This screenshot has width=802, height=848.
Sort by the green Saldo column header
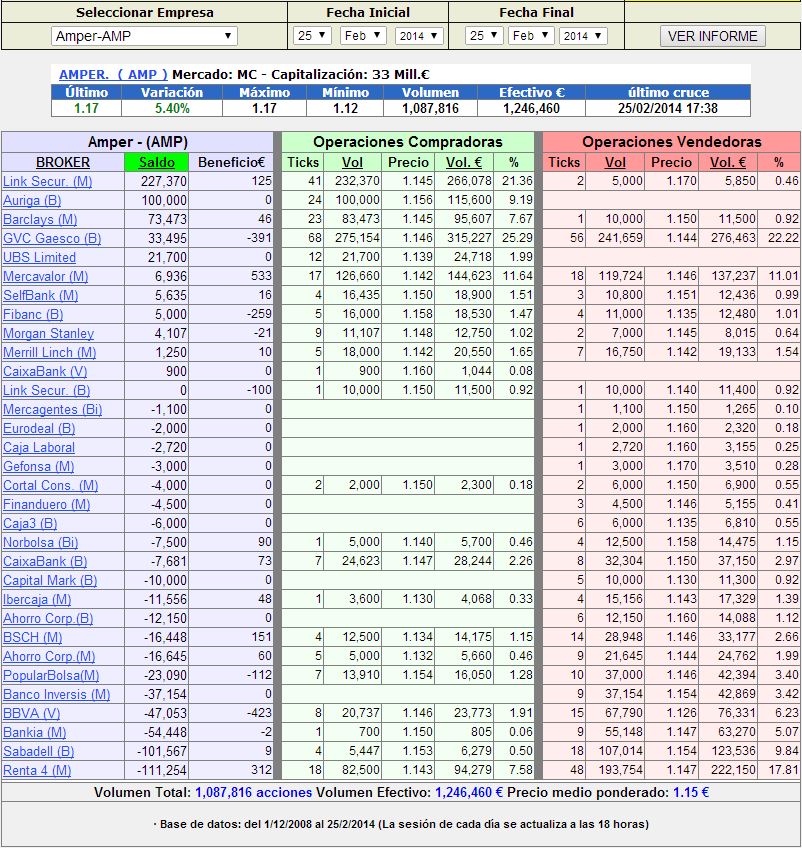tap(156, 162)
